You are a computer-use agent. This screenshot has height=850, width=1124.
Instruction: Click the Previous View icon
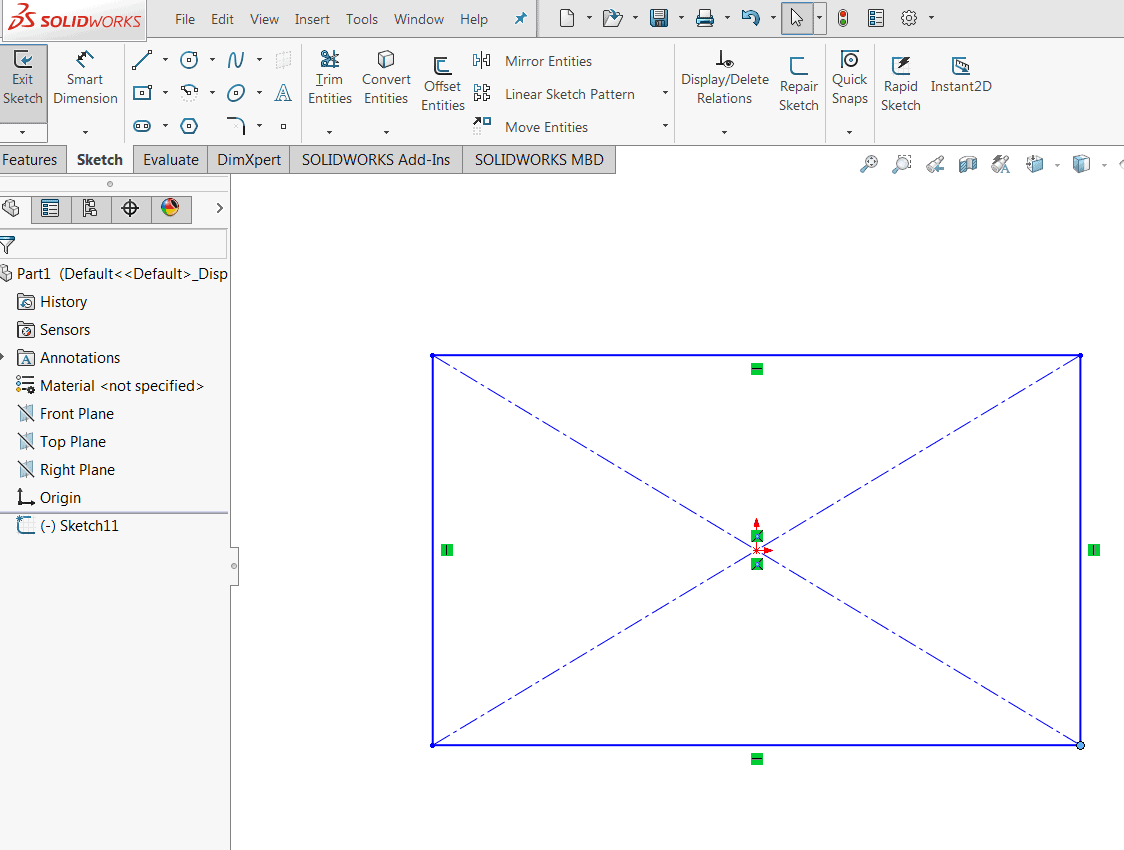(x=935, y=165)
